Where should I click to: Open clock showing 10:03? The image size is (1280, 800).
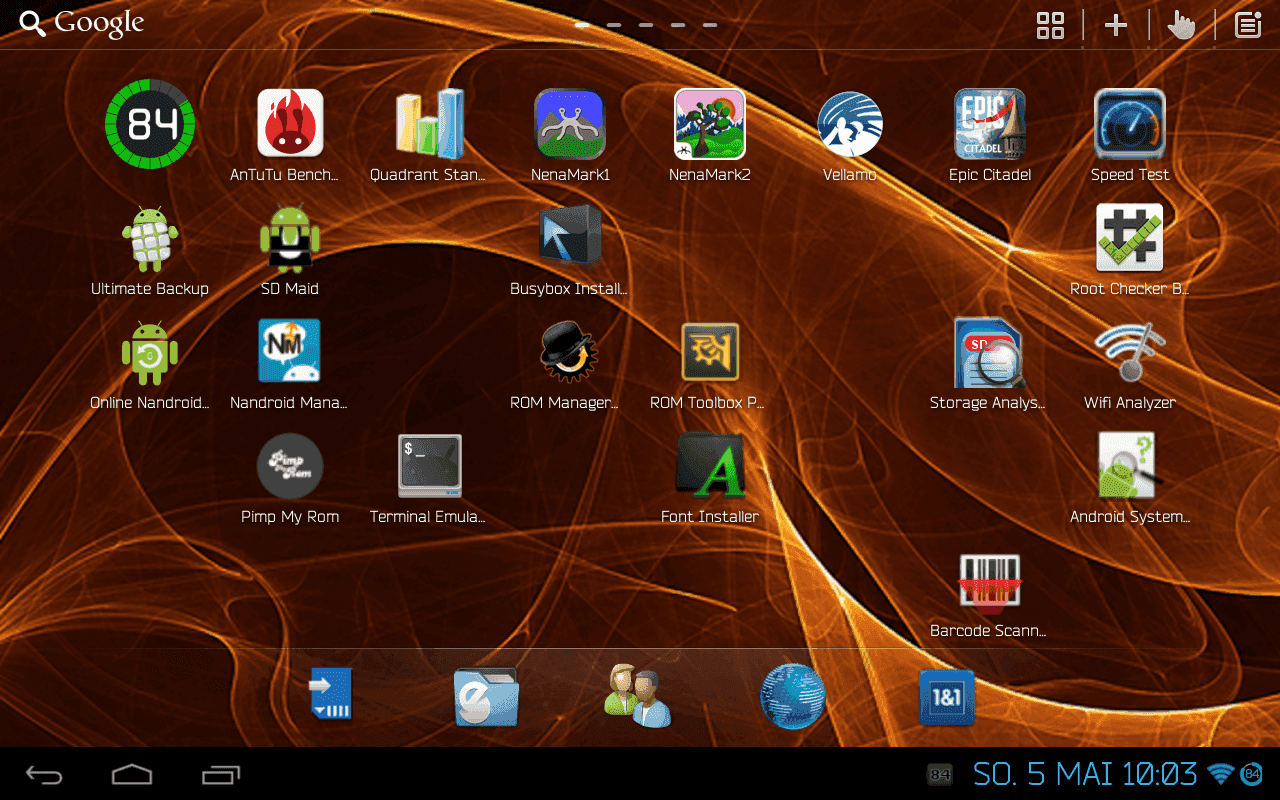coord(1160,773)
